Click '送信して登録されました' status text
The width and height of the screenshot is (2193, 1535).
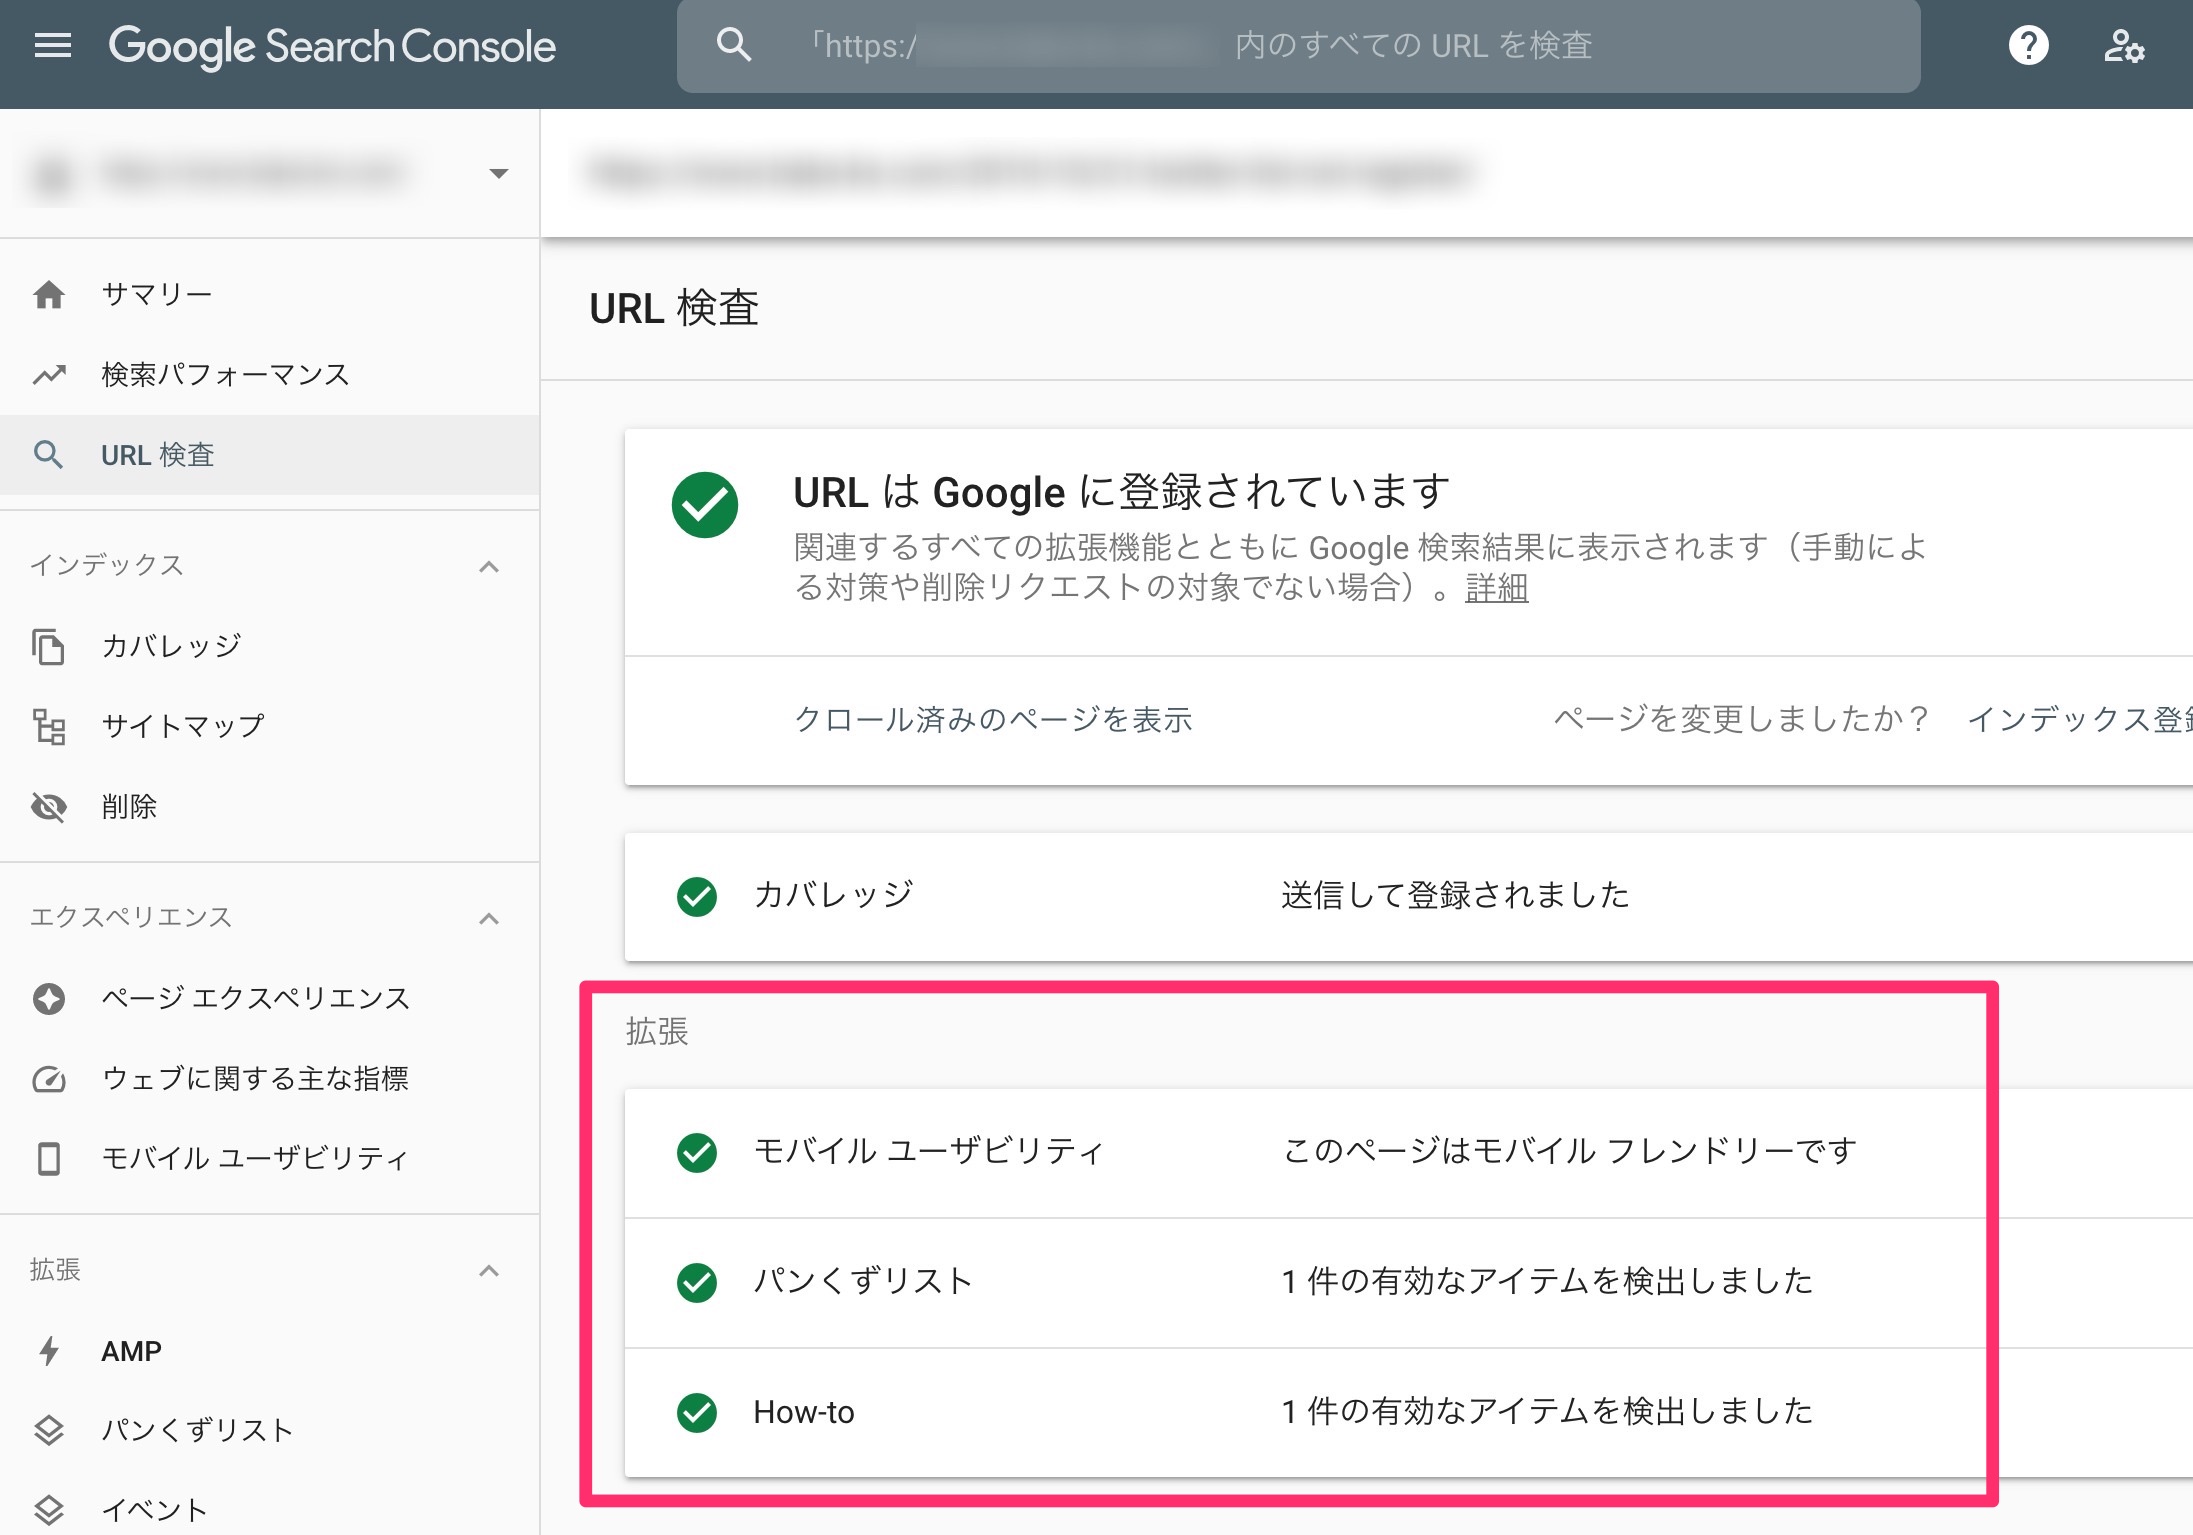(1455, 896)
